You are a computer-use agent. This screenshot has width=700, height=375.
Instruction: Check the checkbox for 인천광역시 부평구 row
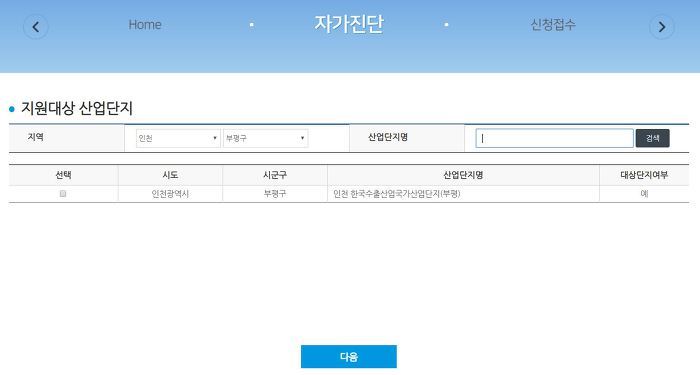(x=63, y=194)
